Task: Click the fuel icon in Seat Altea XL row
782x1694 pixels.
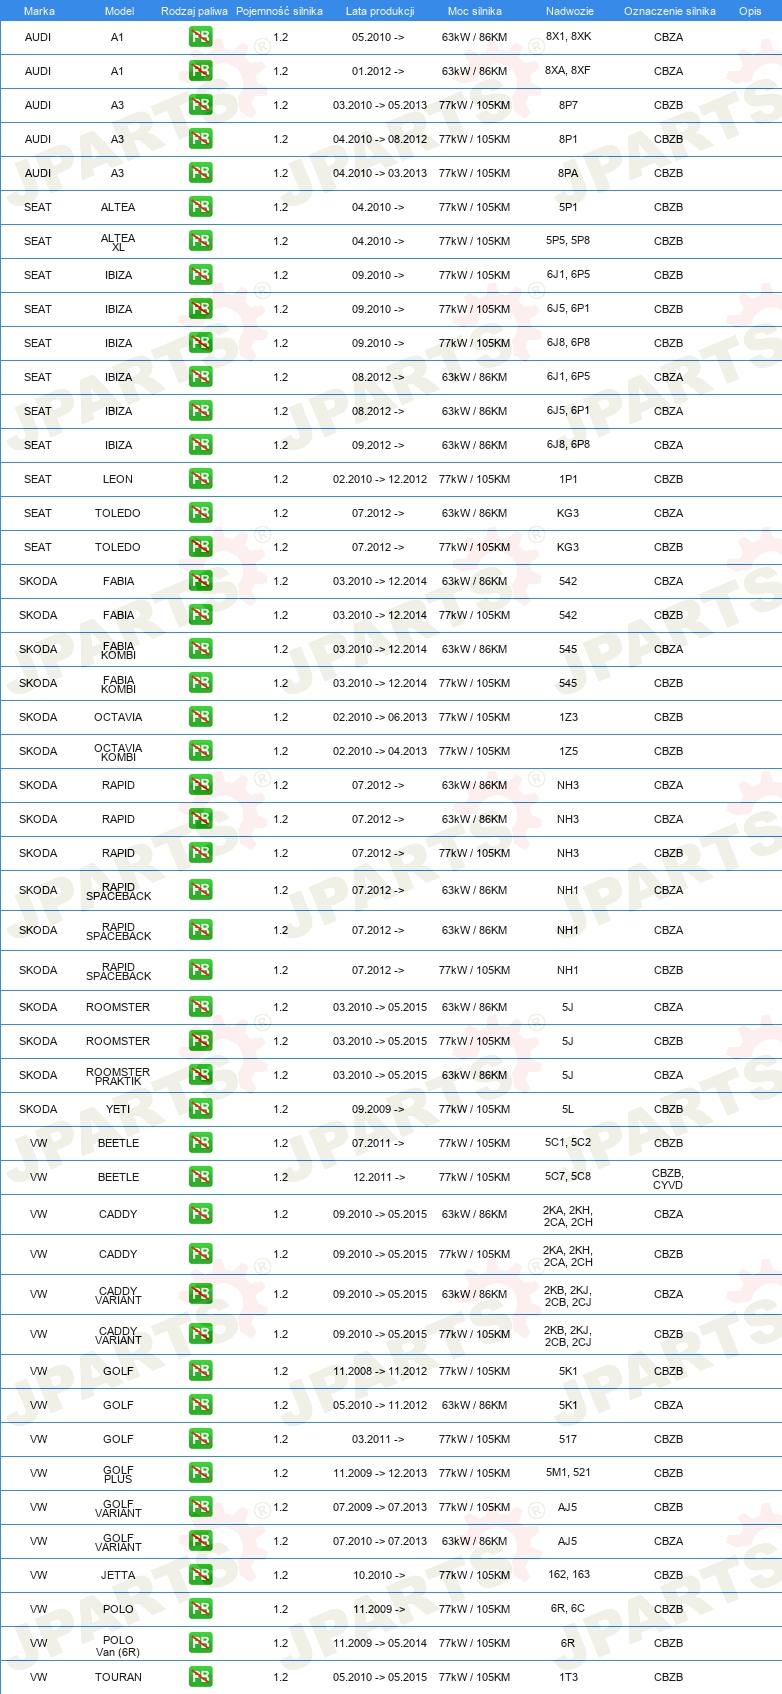Action: click(200, 241)
